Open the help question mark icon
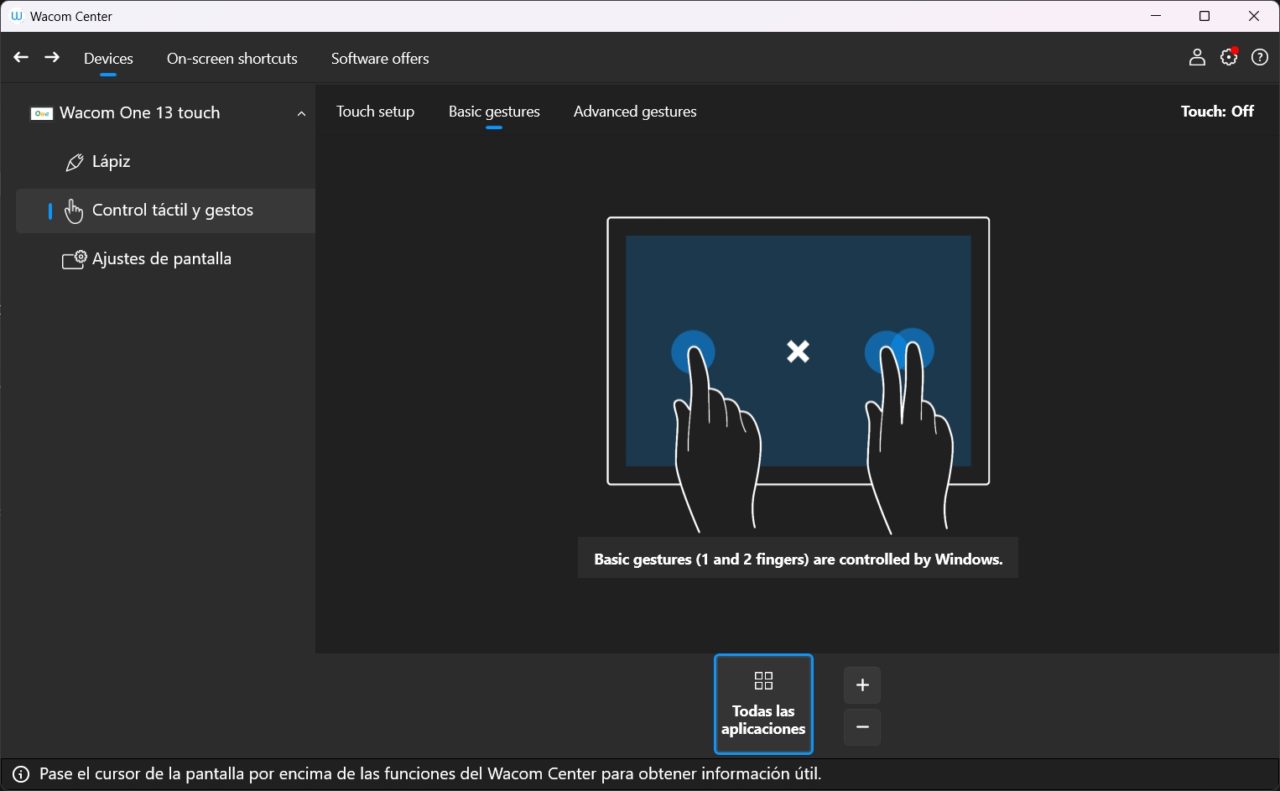This screenshot has width=1280, height=791. (x=1260, y=58)
